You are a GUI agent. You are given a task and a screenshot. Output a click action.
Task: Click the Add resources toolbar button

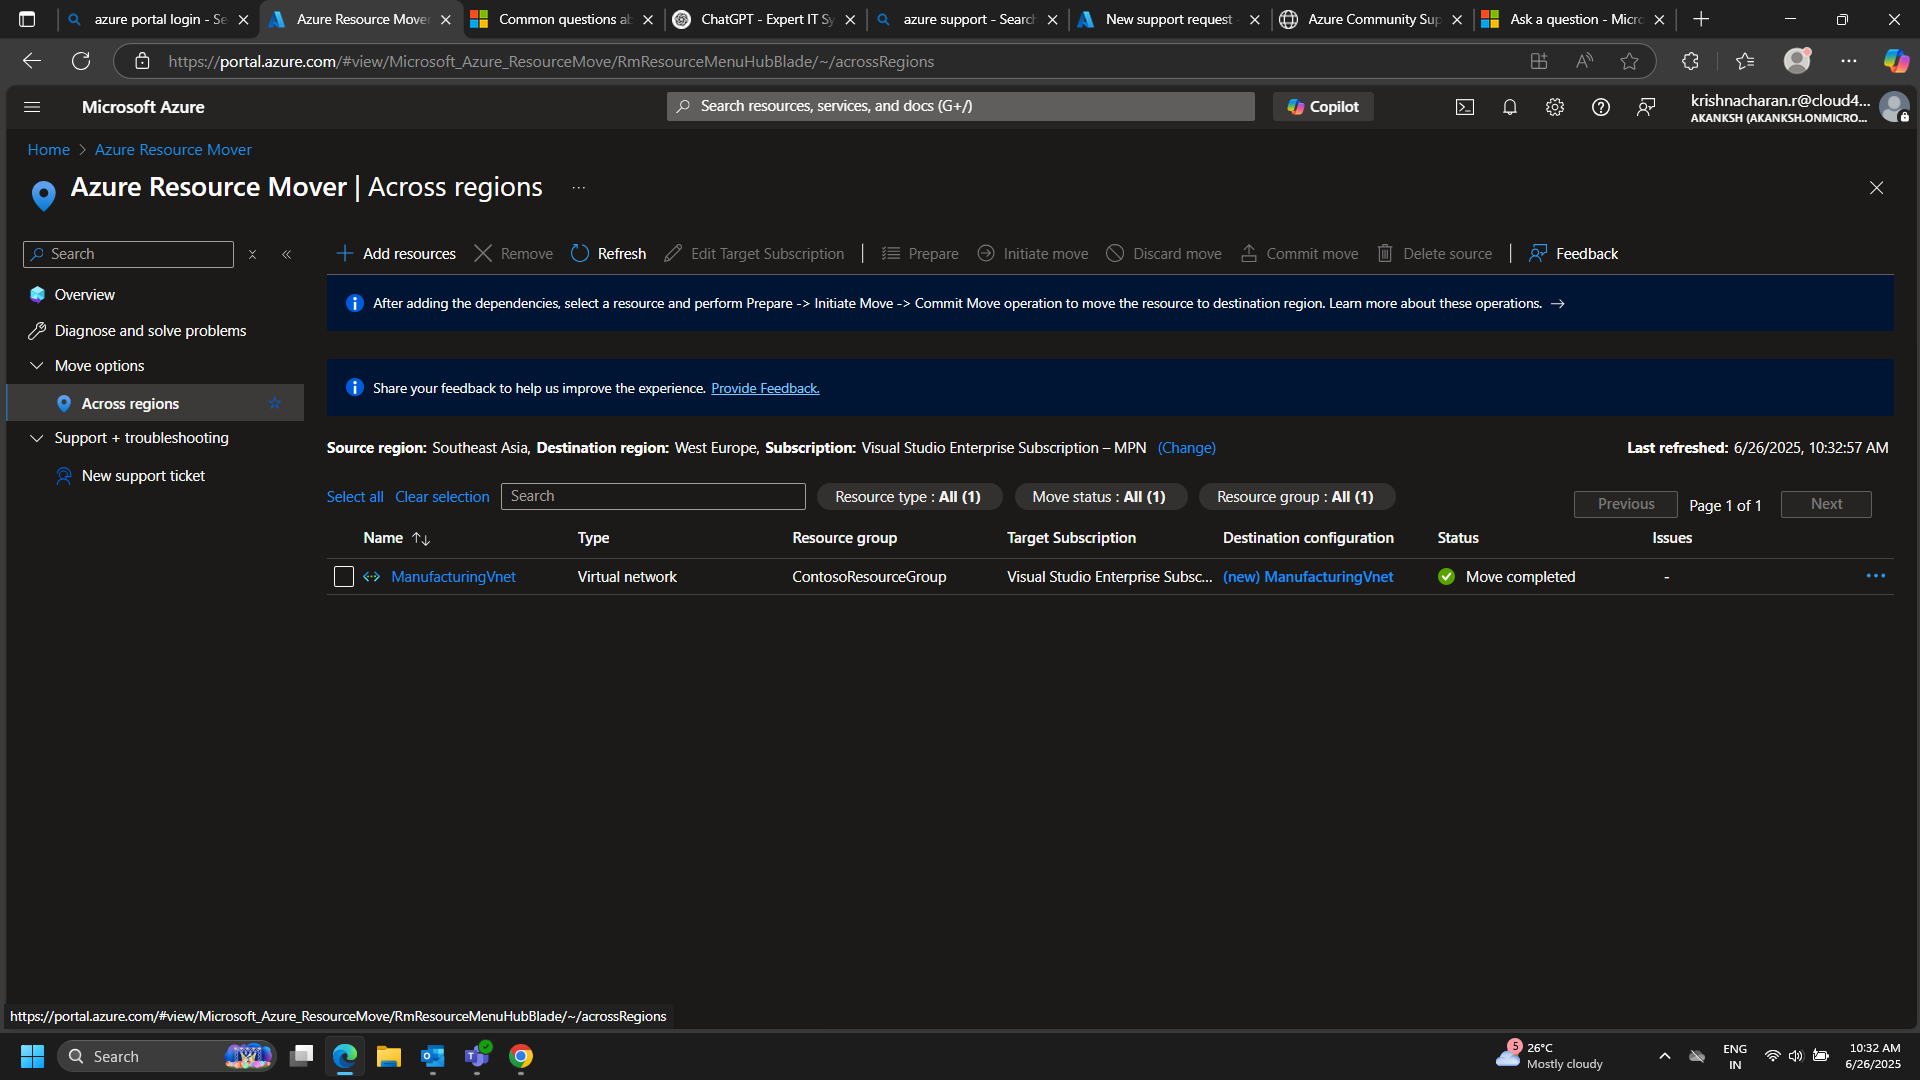(x=396, y=254)
